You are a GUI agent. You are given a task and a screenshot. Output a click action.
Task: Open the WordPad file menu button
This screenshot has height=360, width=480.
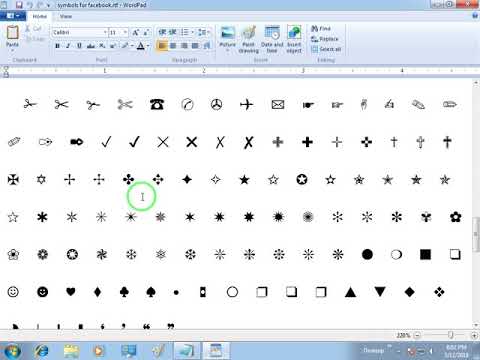tap(13, 16)
